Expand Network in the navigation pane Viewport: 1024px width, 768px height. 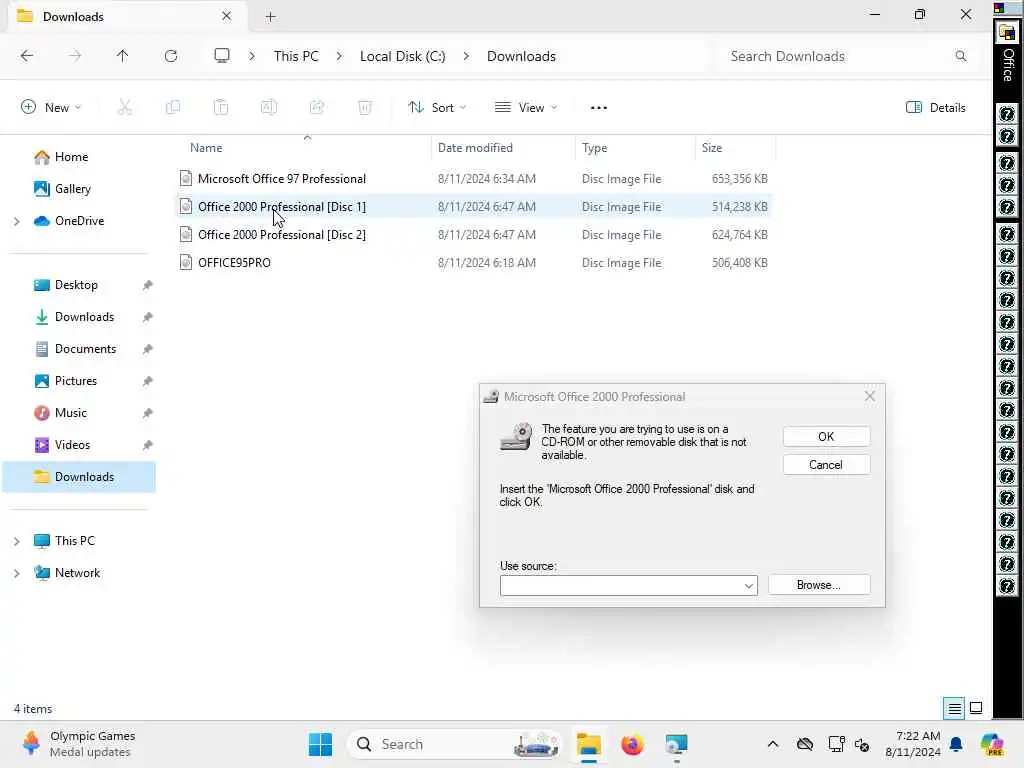coord(16,573)
